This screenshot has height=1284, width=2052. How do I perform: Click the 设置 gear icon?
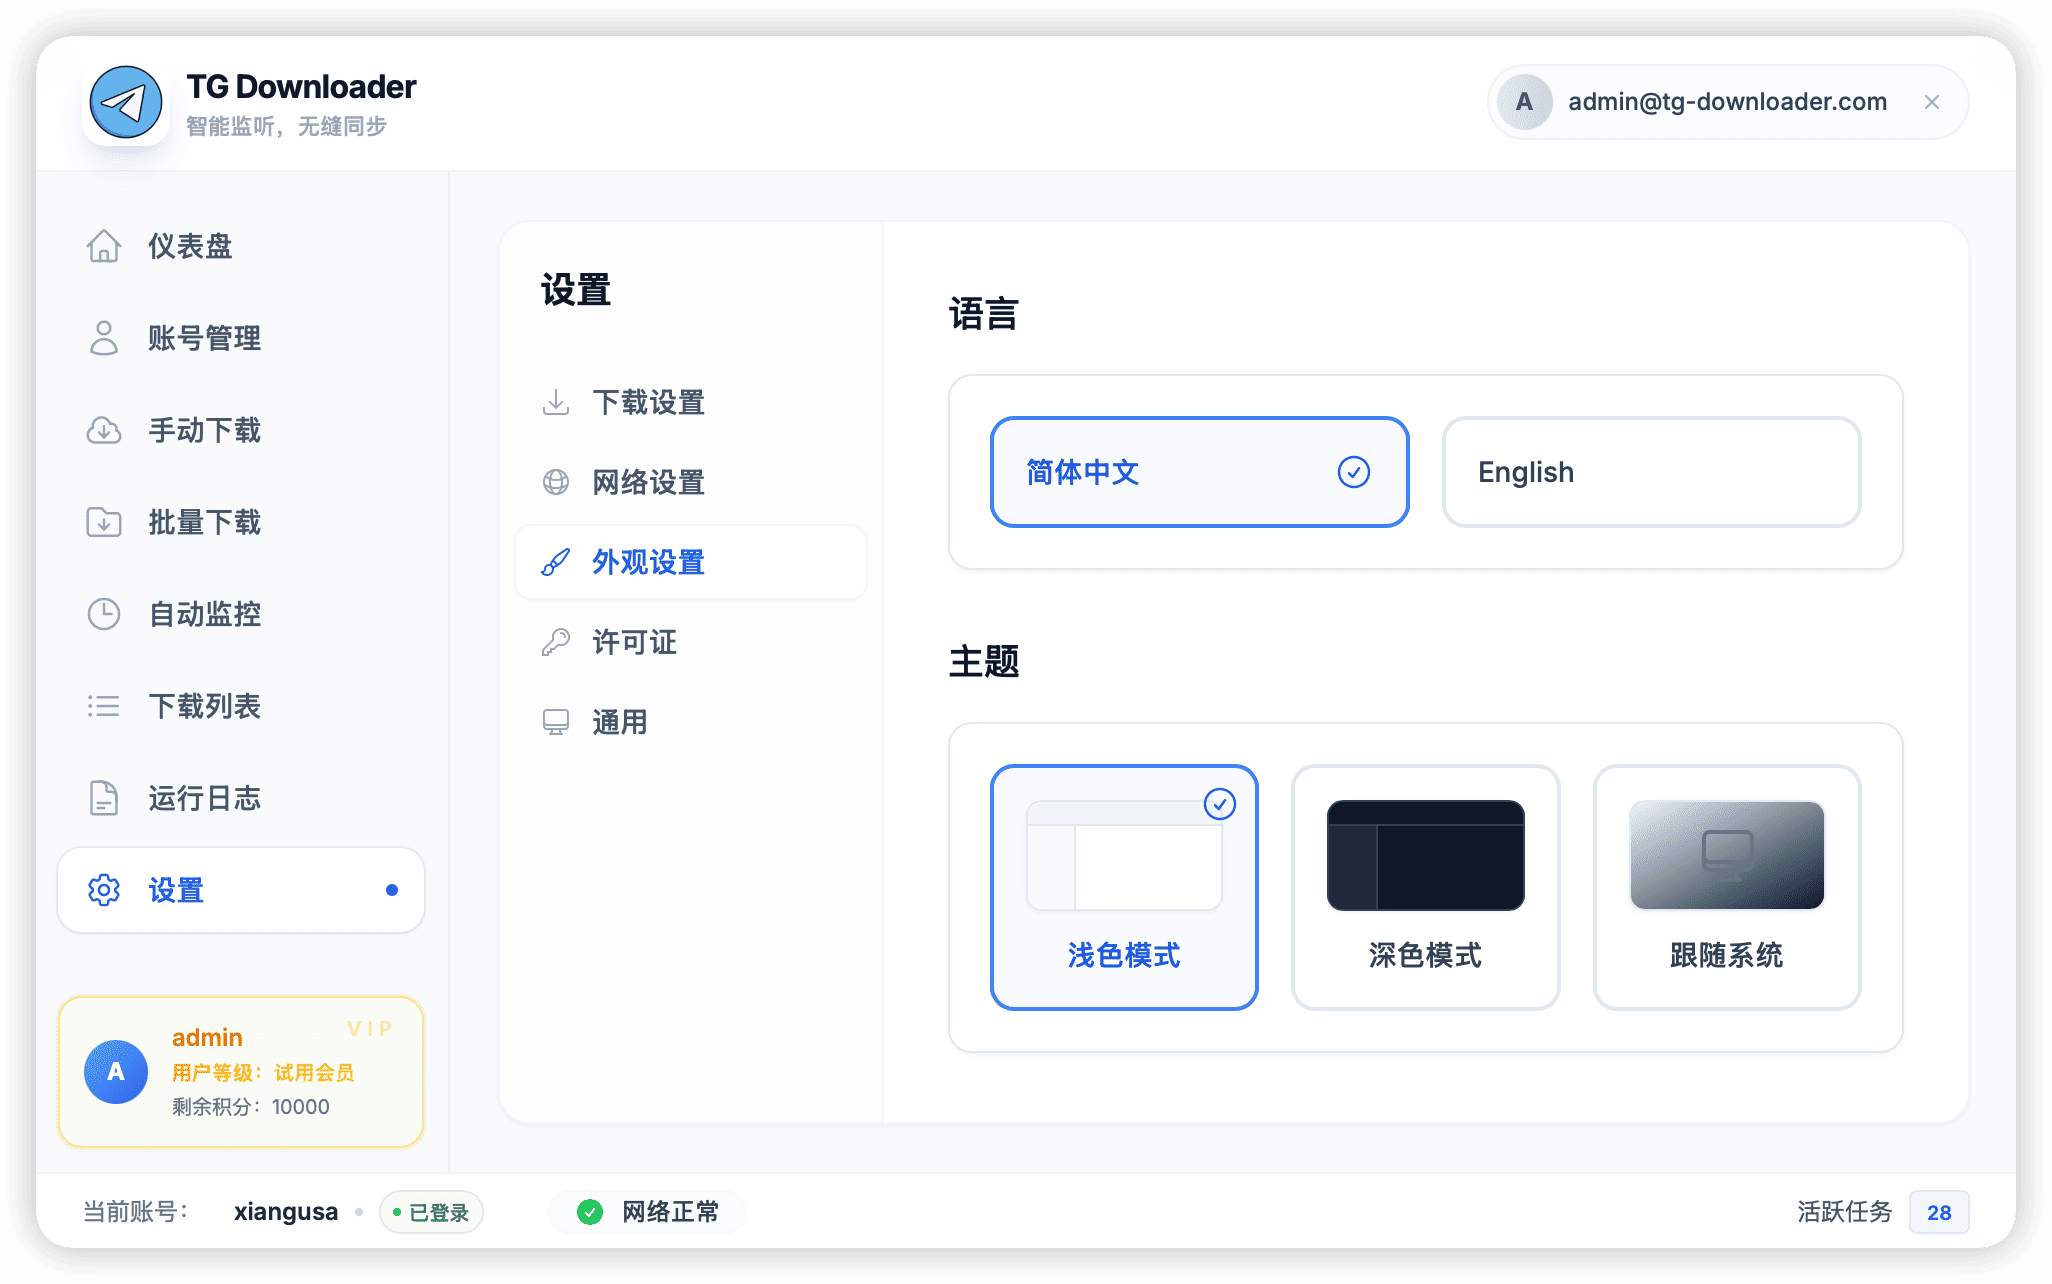pos(102,890)
